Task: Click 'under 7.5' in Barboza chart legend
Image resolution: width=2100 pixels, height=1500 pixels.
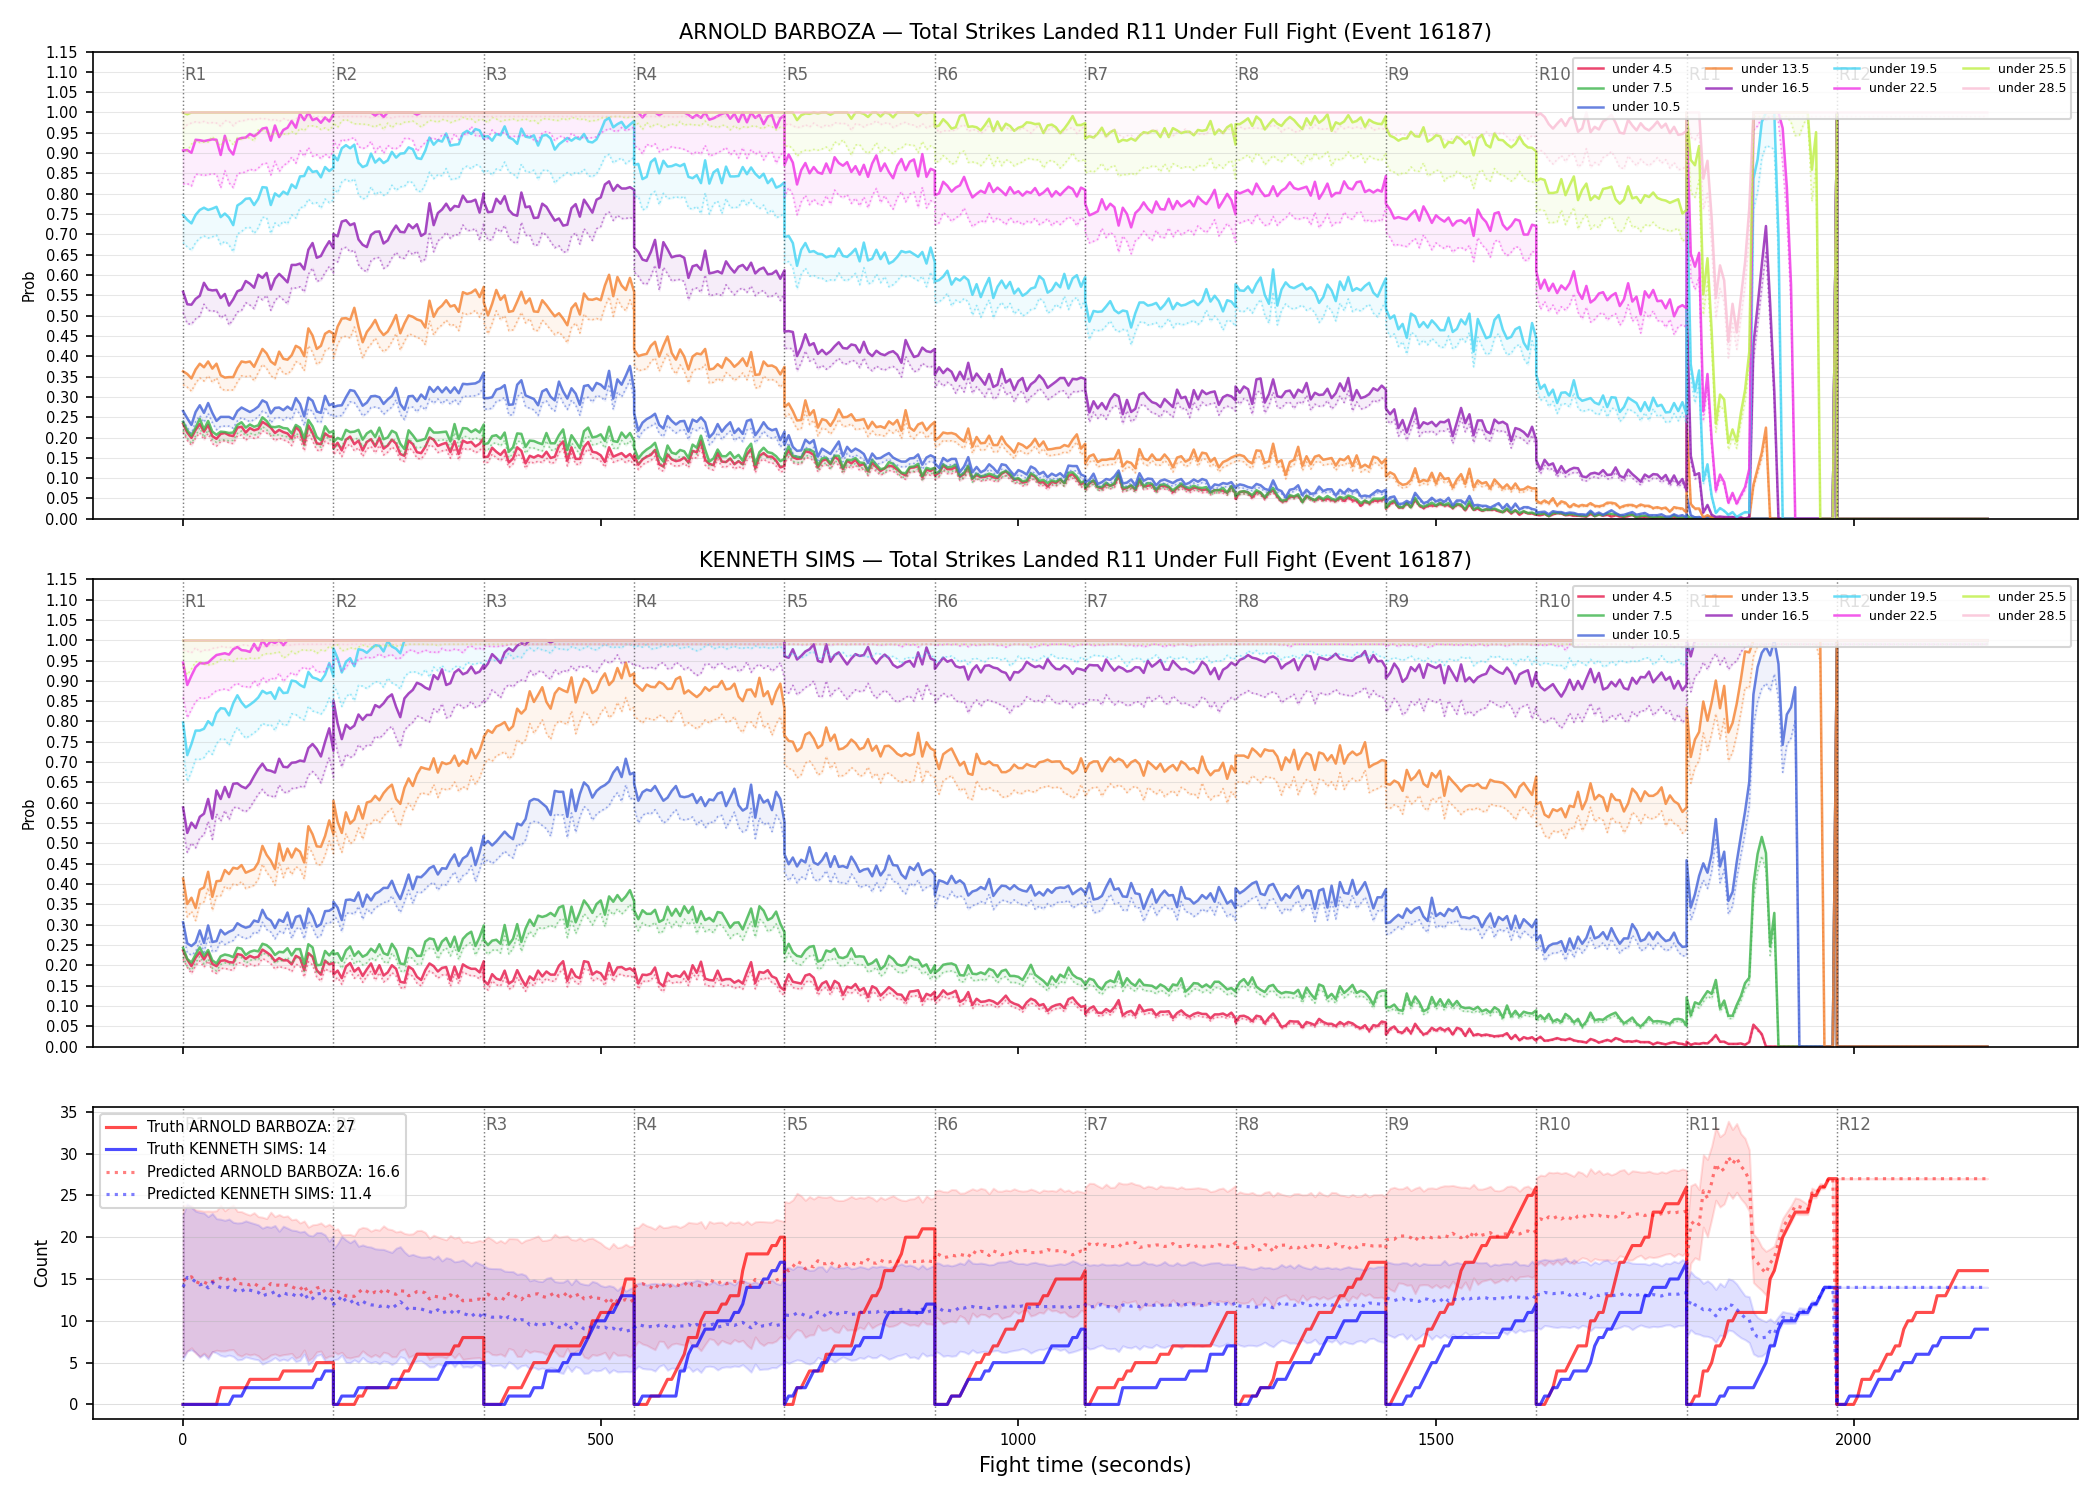Action: pos(1641,88)
